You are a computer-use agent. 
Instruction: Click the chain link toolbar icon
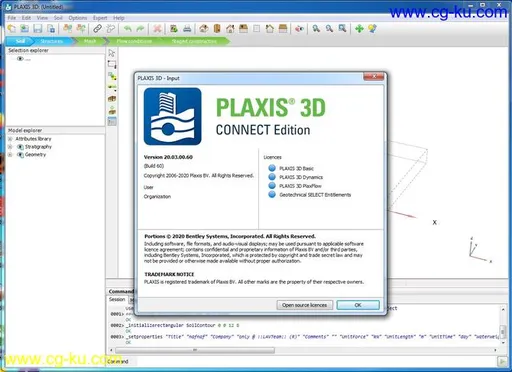(x=97, y=29)
